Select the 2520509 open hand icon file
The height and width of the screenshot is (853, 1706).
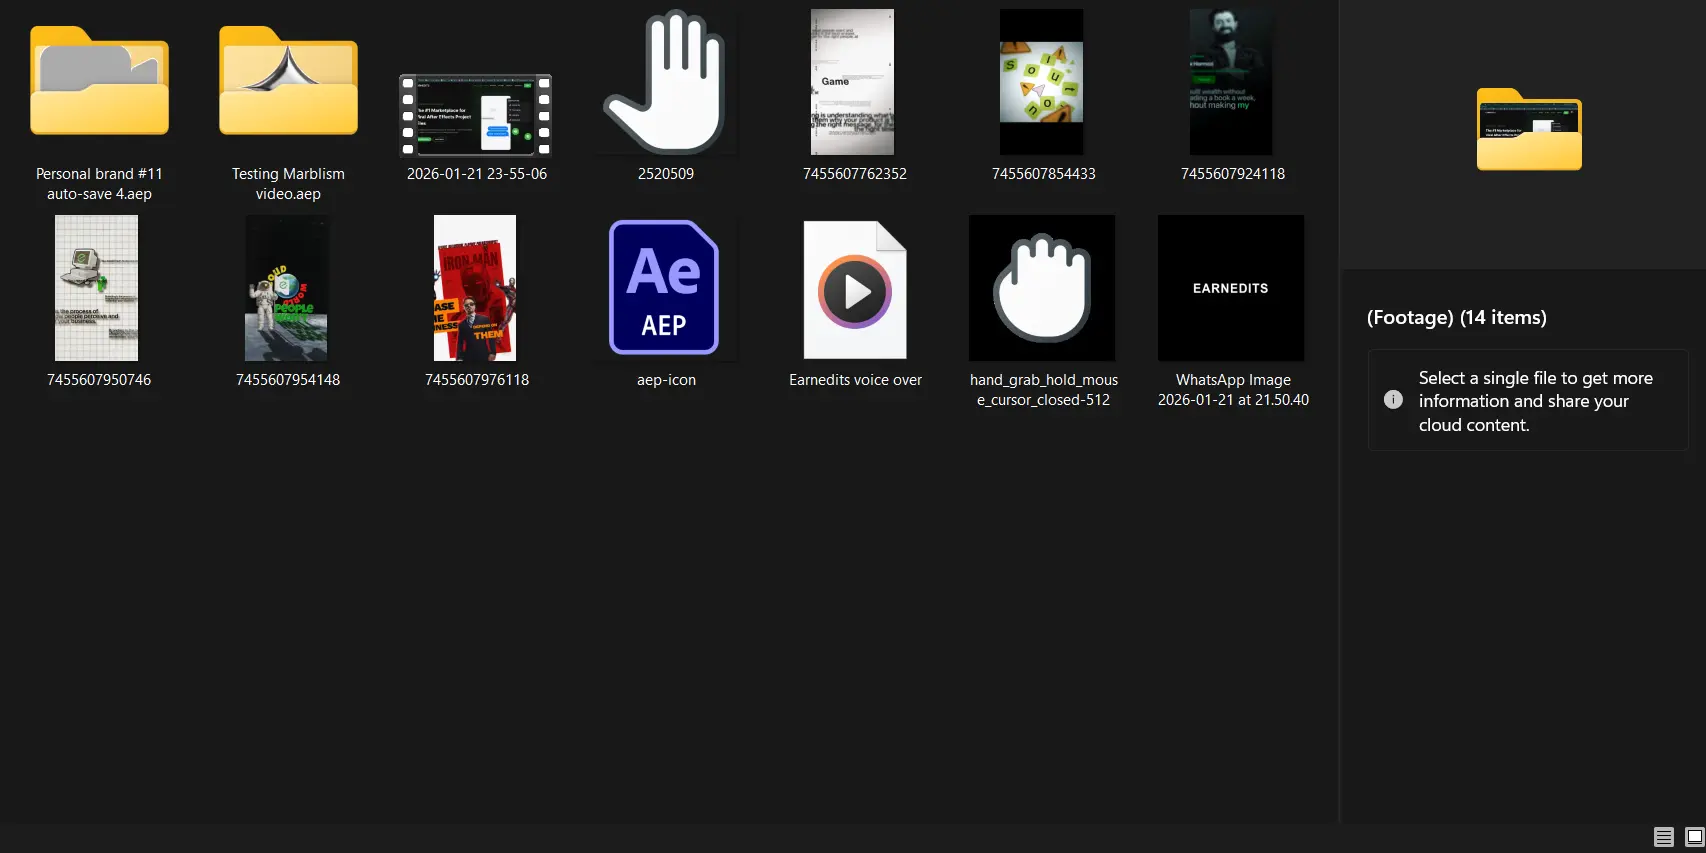tap(665, 84)
